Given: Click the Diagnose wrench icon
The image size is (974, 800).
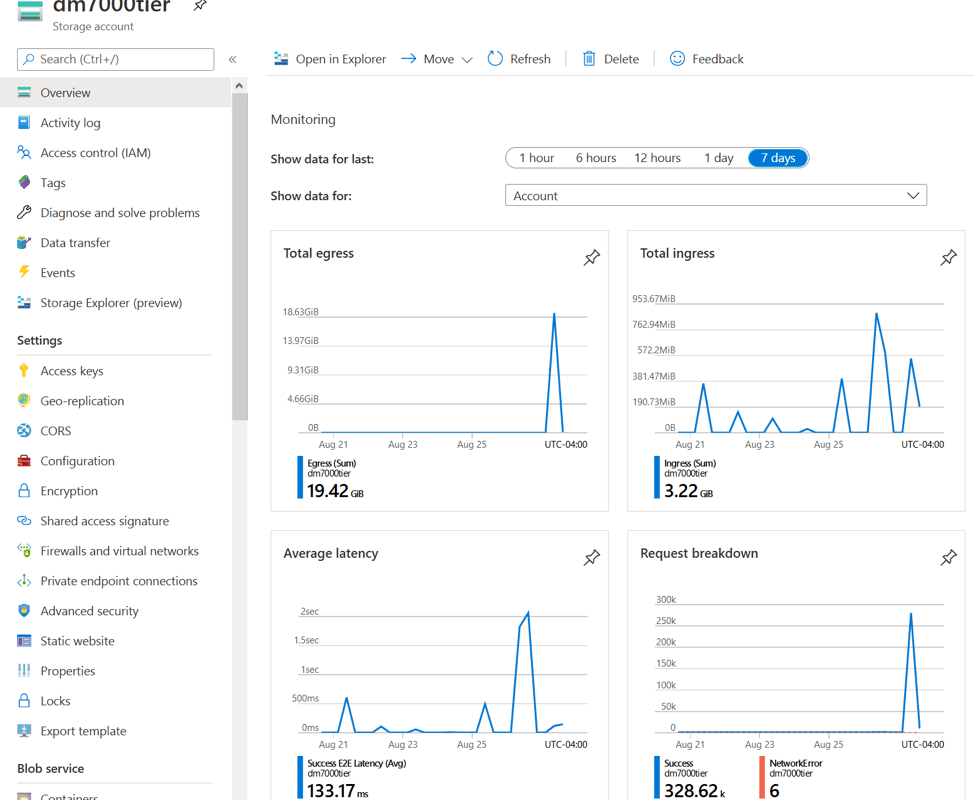Looking at the screenshot, I should (x=24, y=212).
